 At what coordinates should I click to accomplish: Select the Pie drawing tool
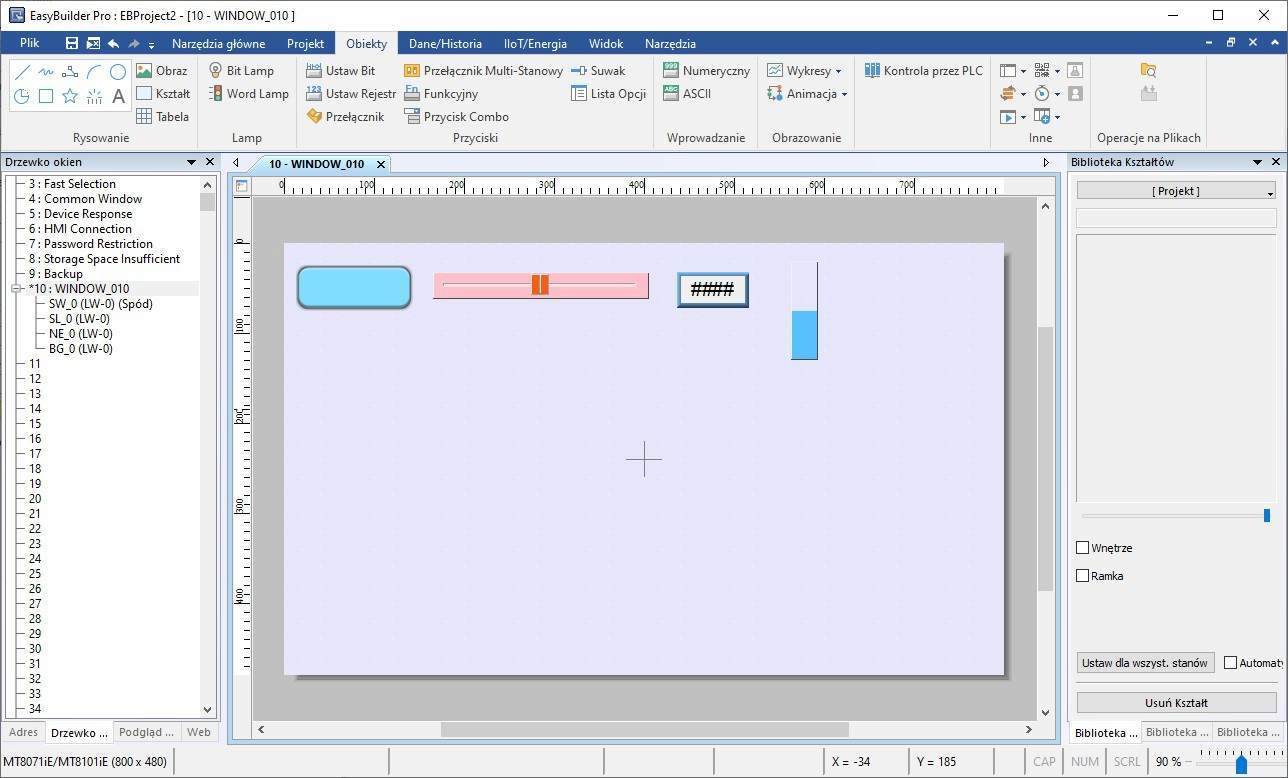click(22, 96)
